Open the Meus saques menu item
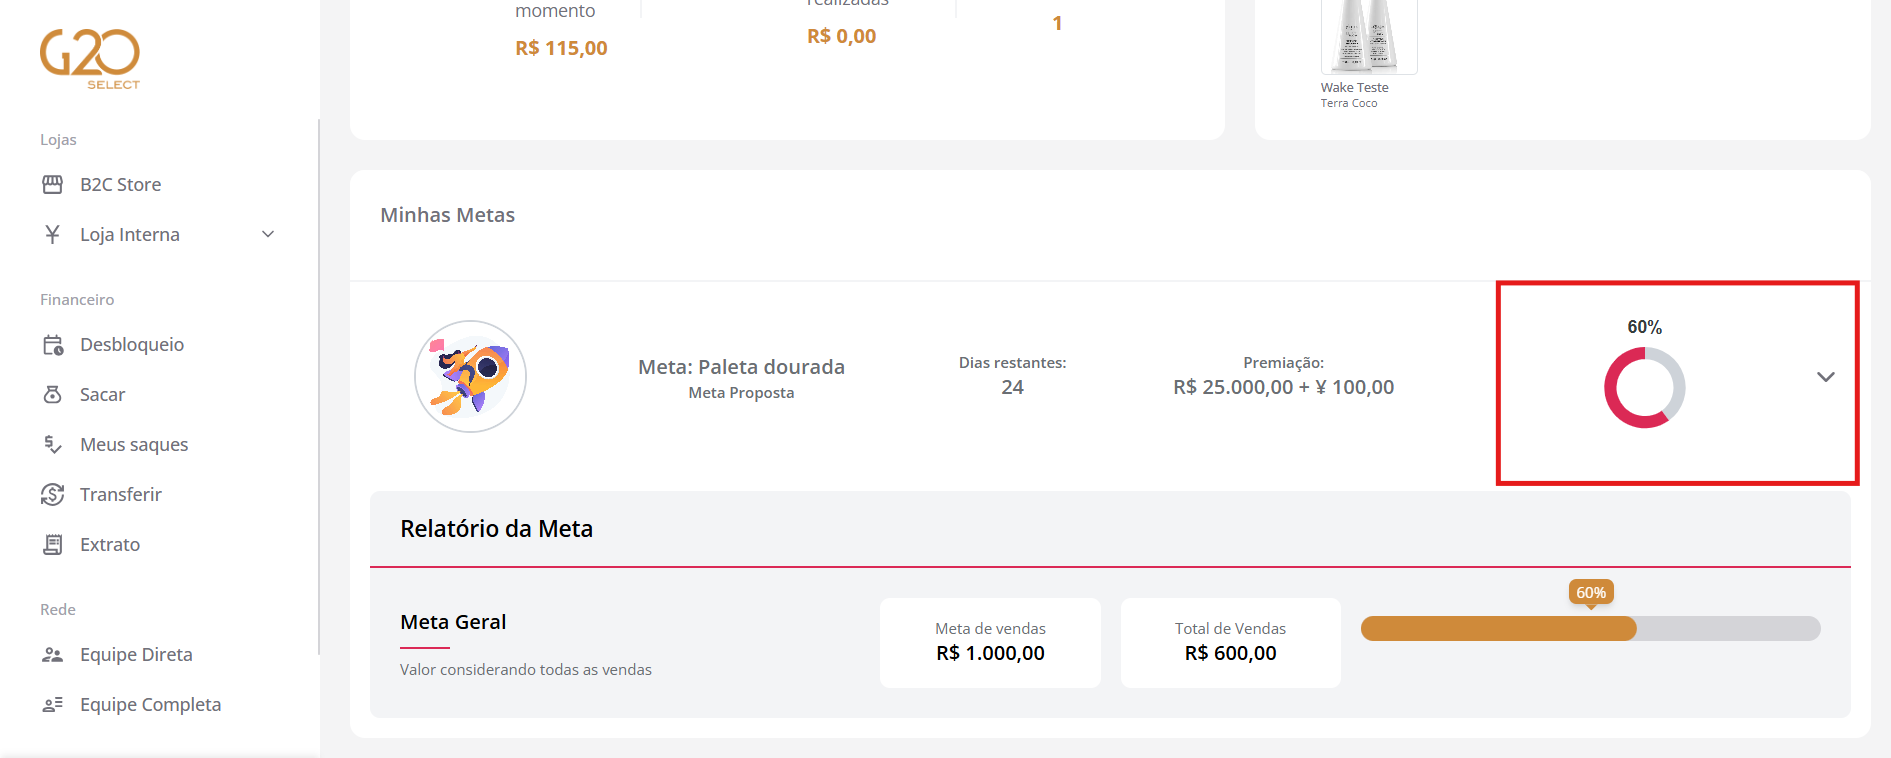This screenshot has width=1891, height=758. pos(134,444)
